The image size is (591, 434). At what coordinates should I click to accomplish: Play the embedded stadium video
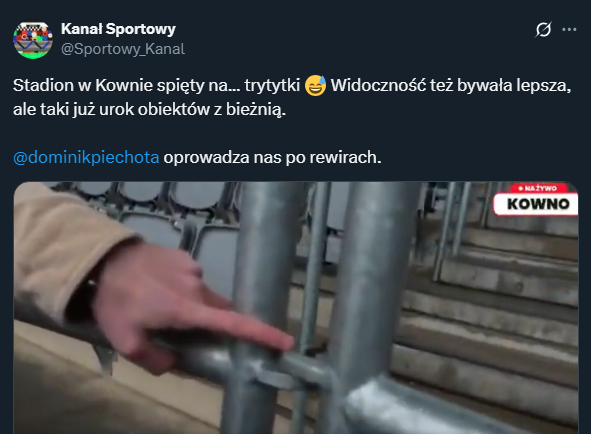pyautogui.click(x=296, y=308)
